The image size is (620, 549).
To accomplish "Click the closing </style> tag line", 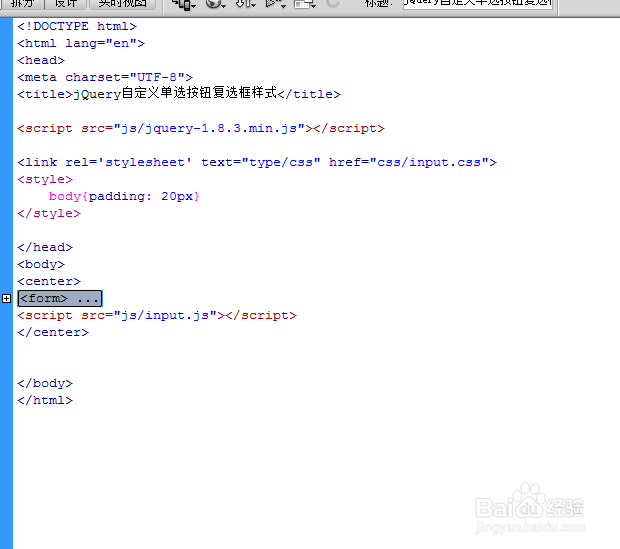I will [x=49, y=214].
